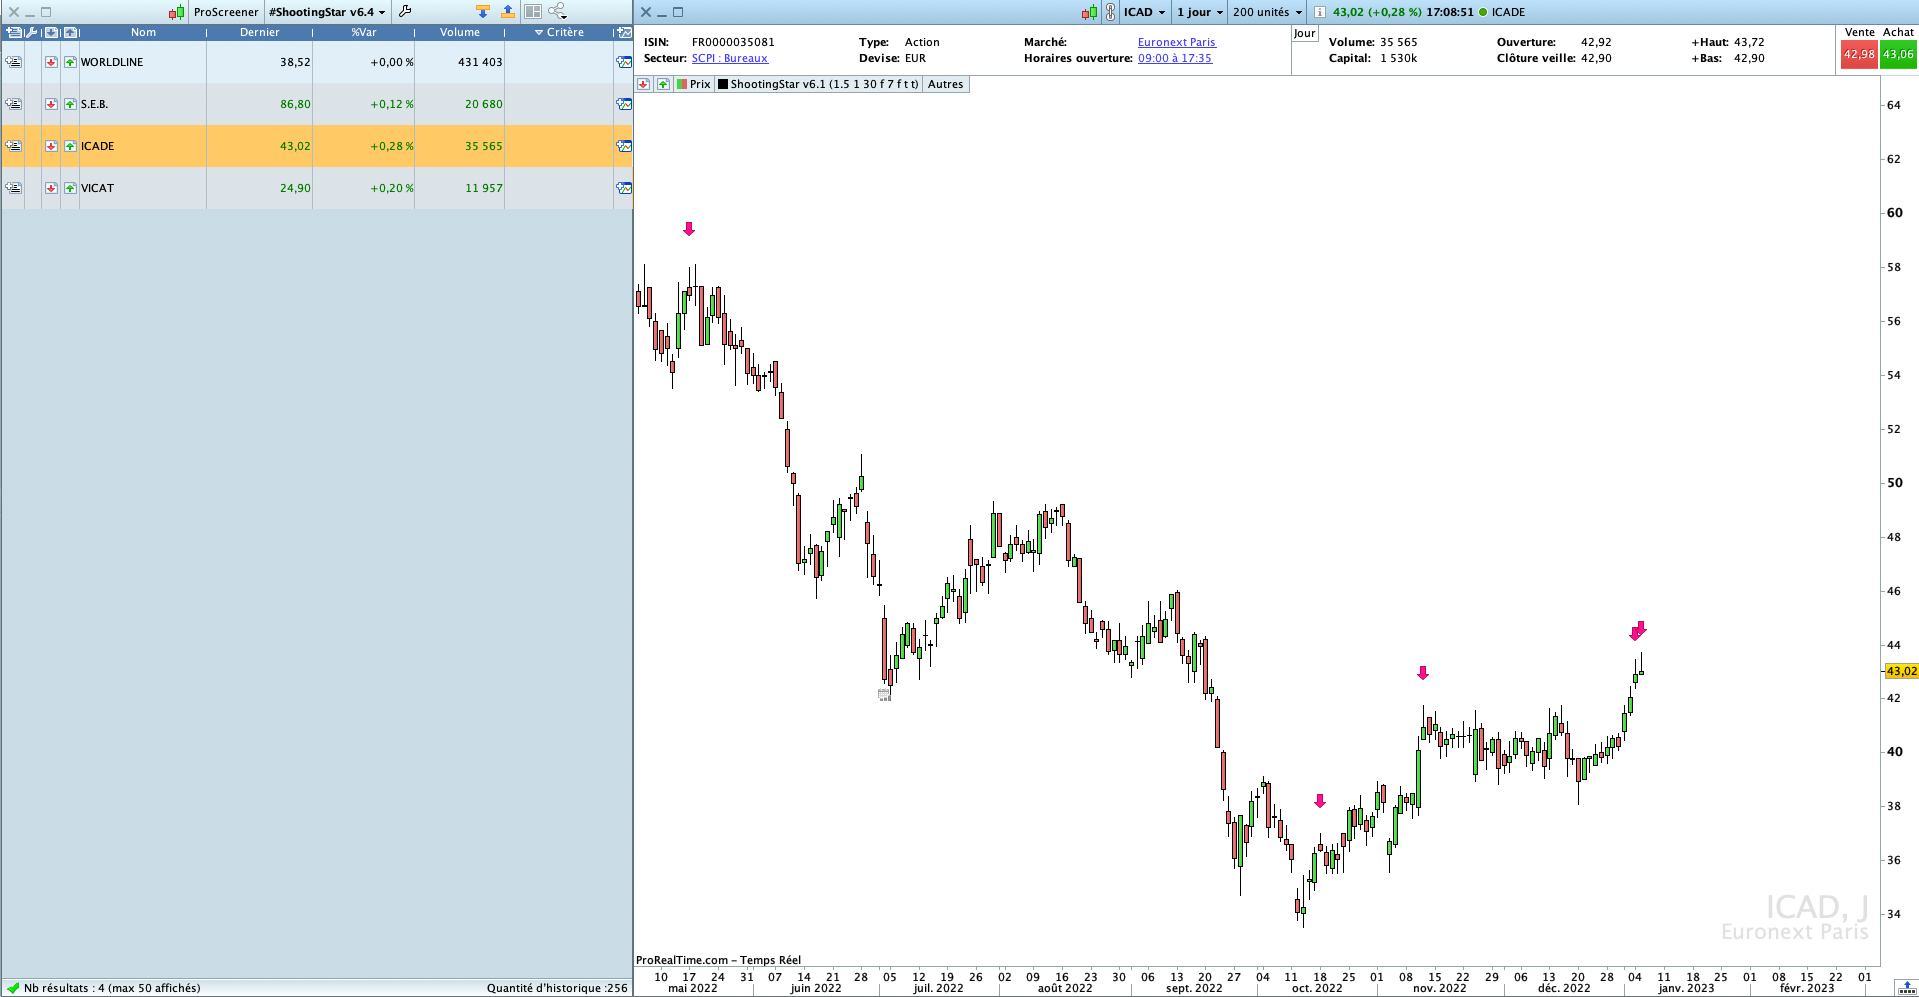Open the SCPI : Bureaux sector link

coord(730,58)
